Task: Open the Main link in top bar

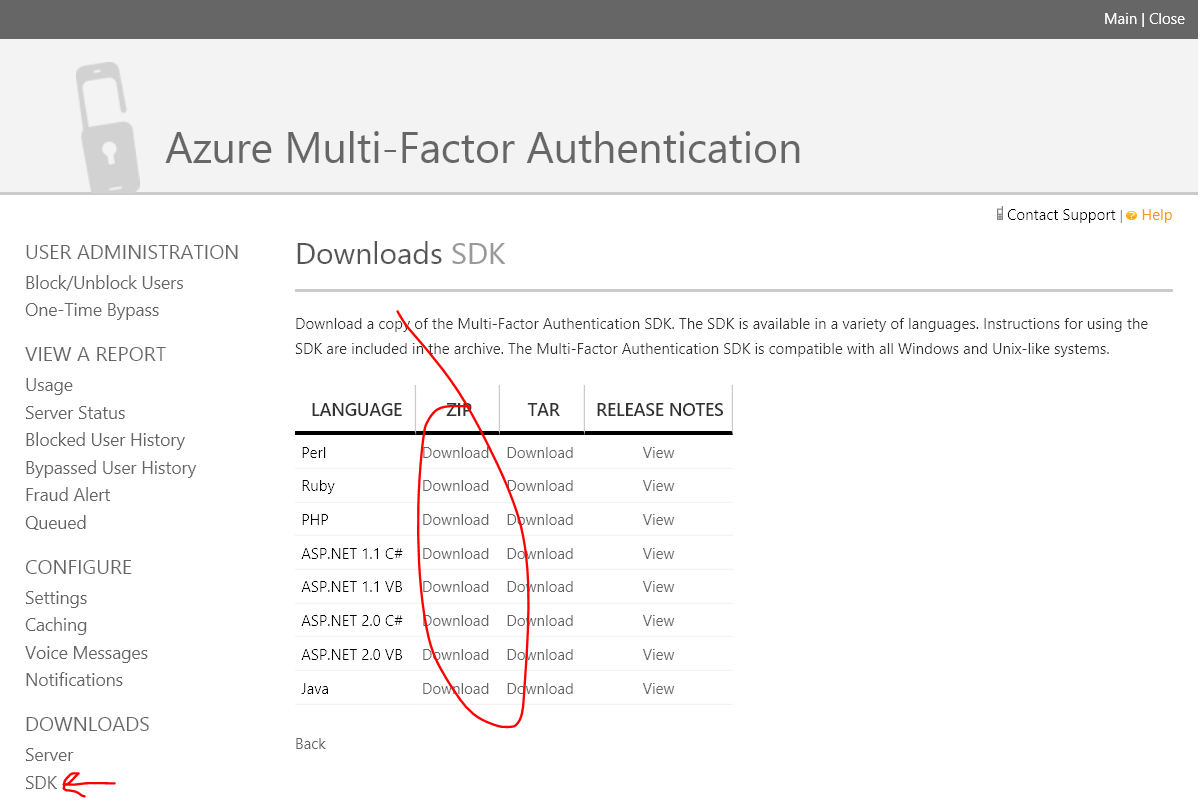Action: (x=1120, y=19)
